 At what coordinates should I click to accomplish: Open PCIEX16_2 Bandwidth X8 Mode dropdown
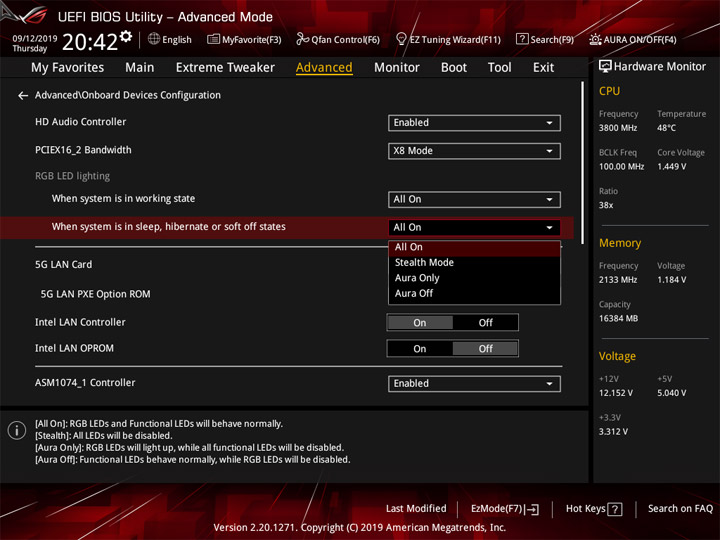[x=474, y=151]
